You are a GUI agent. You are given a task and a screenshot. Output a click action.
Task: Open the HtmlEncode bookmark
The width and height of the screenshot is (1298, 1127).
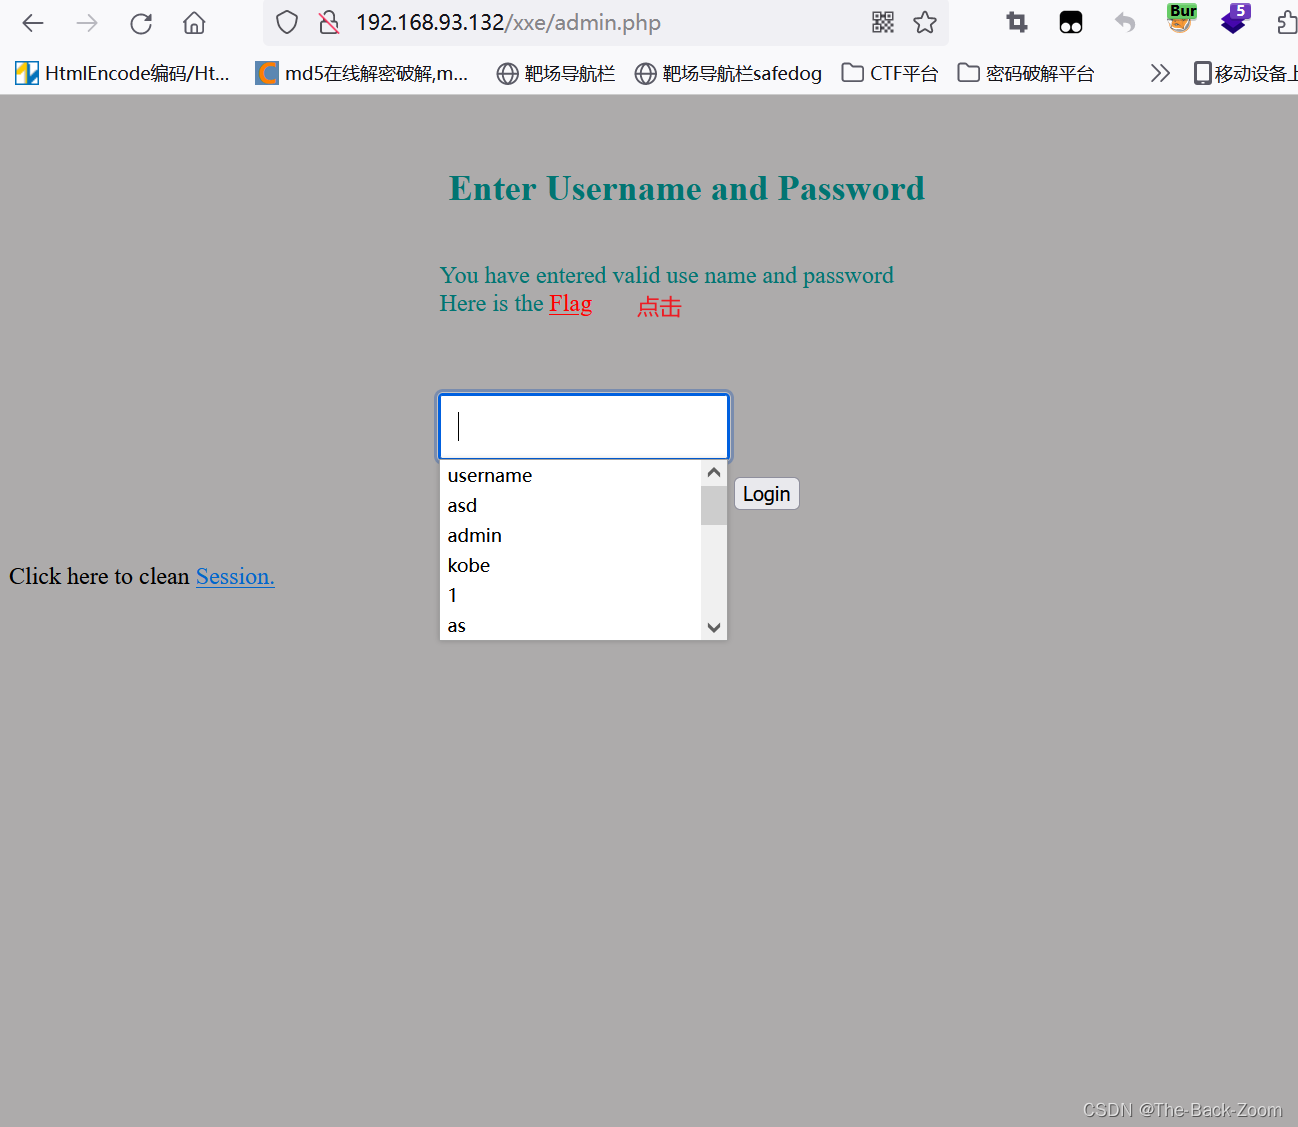(122, 73)
